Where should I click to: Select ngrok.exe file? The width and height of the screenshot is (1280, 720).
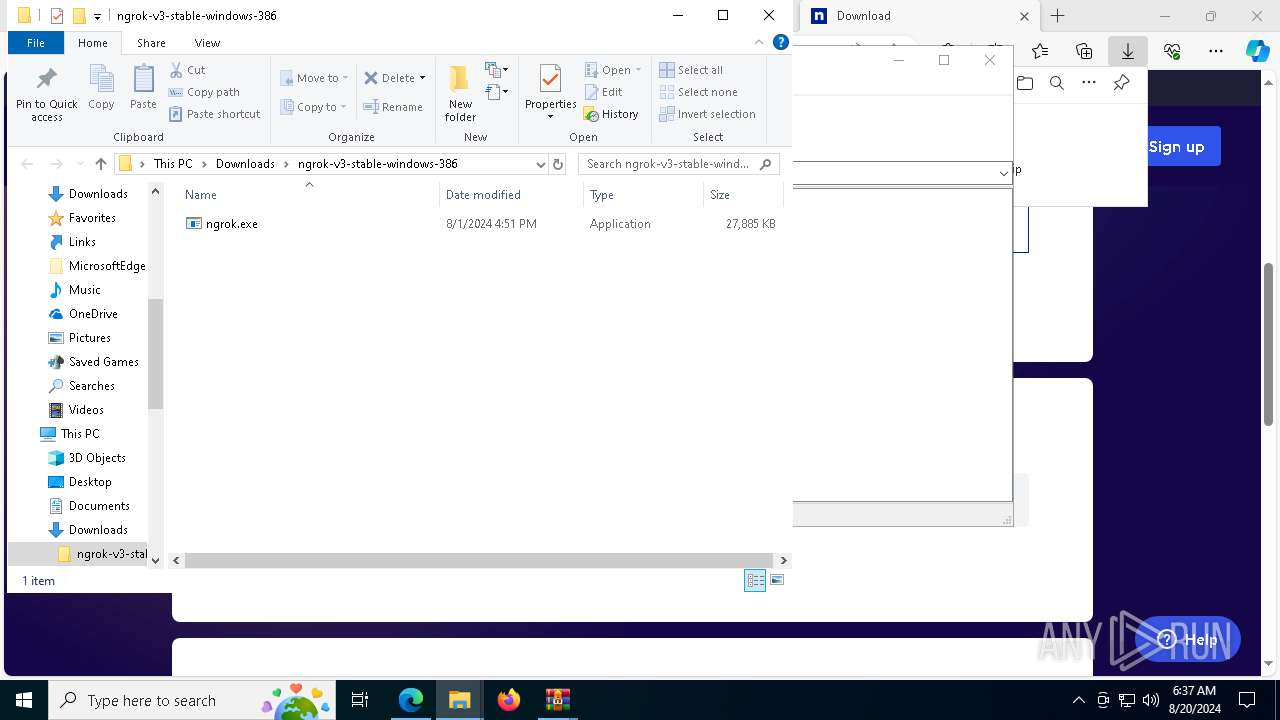coord(231,224)
